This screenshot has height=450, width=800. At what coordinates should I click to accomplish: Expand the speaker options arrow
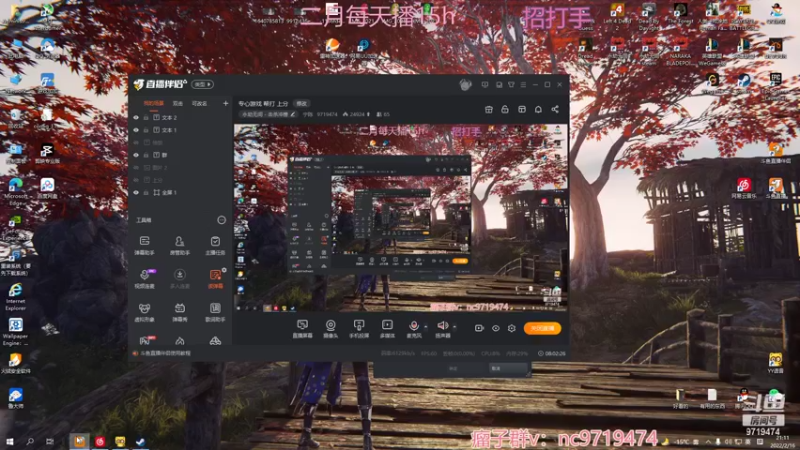pos(455,327)
